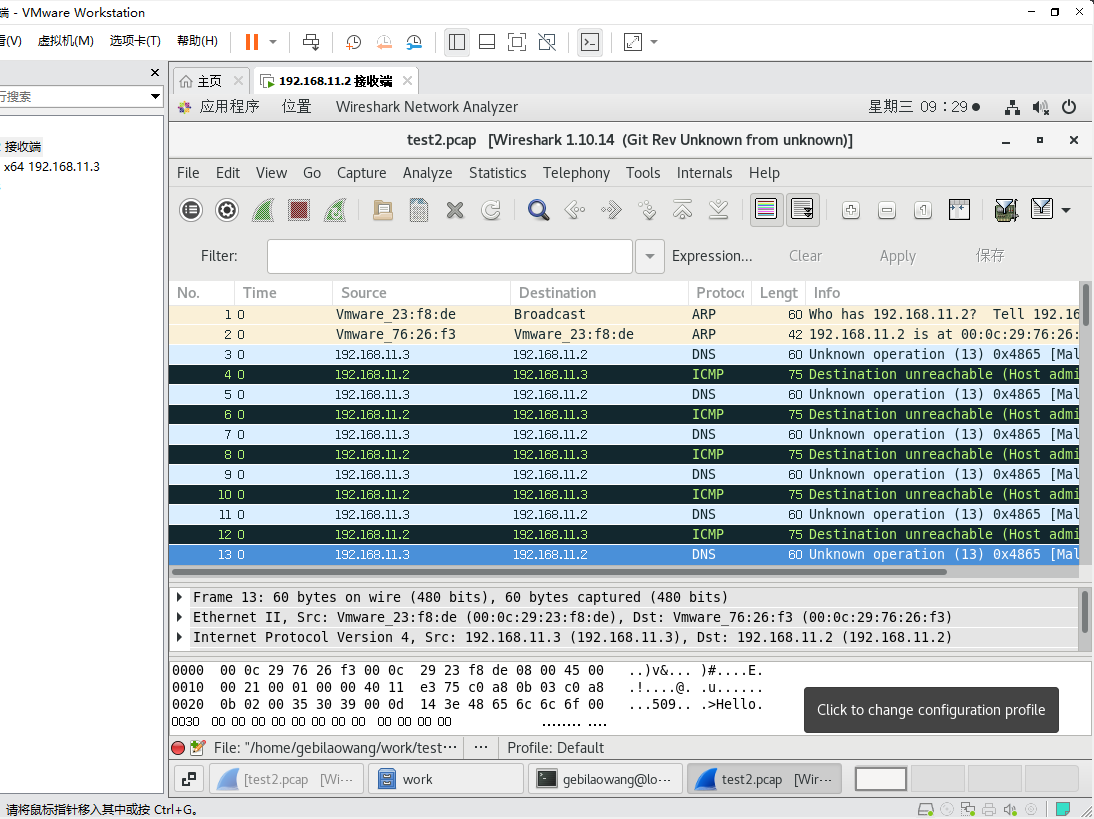Pause the virtual machine in VMware toolbar
The width and height of the screenshot is (1094, 819).
tap(252, 42)
